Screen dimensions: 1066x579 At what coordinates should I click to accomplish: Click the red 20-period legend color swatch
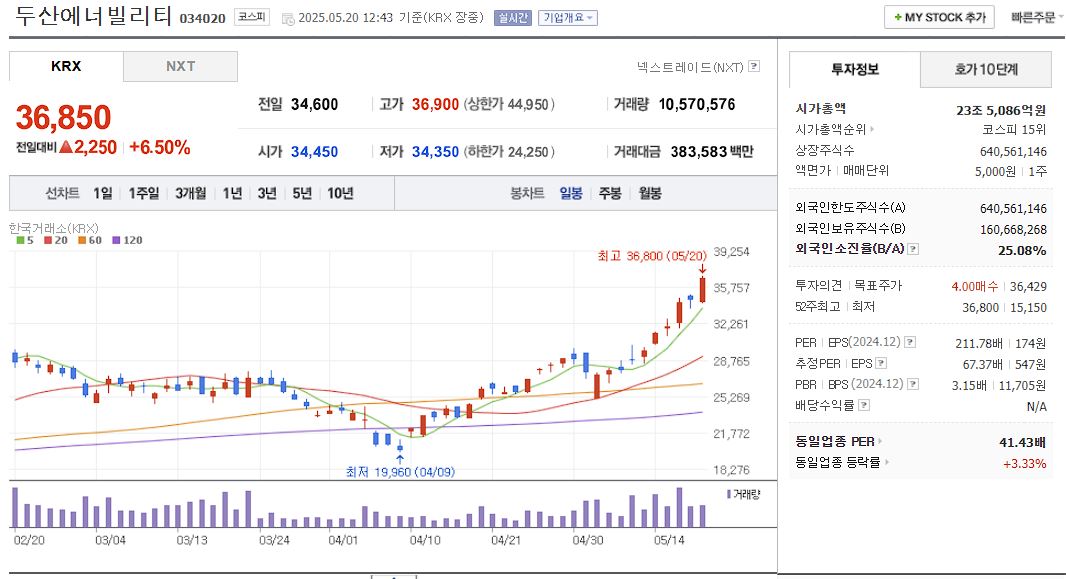click(47, 241)
